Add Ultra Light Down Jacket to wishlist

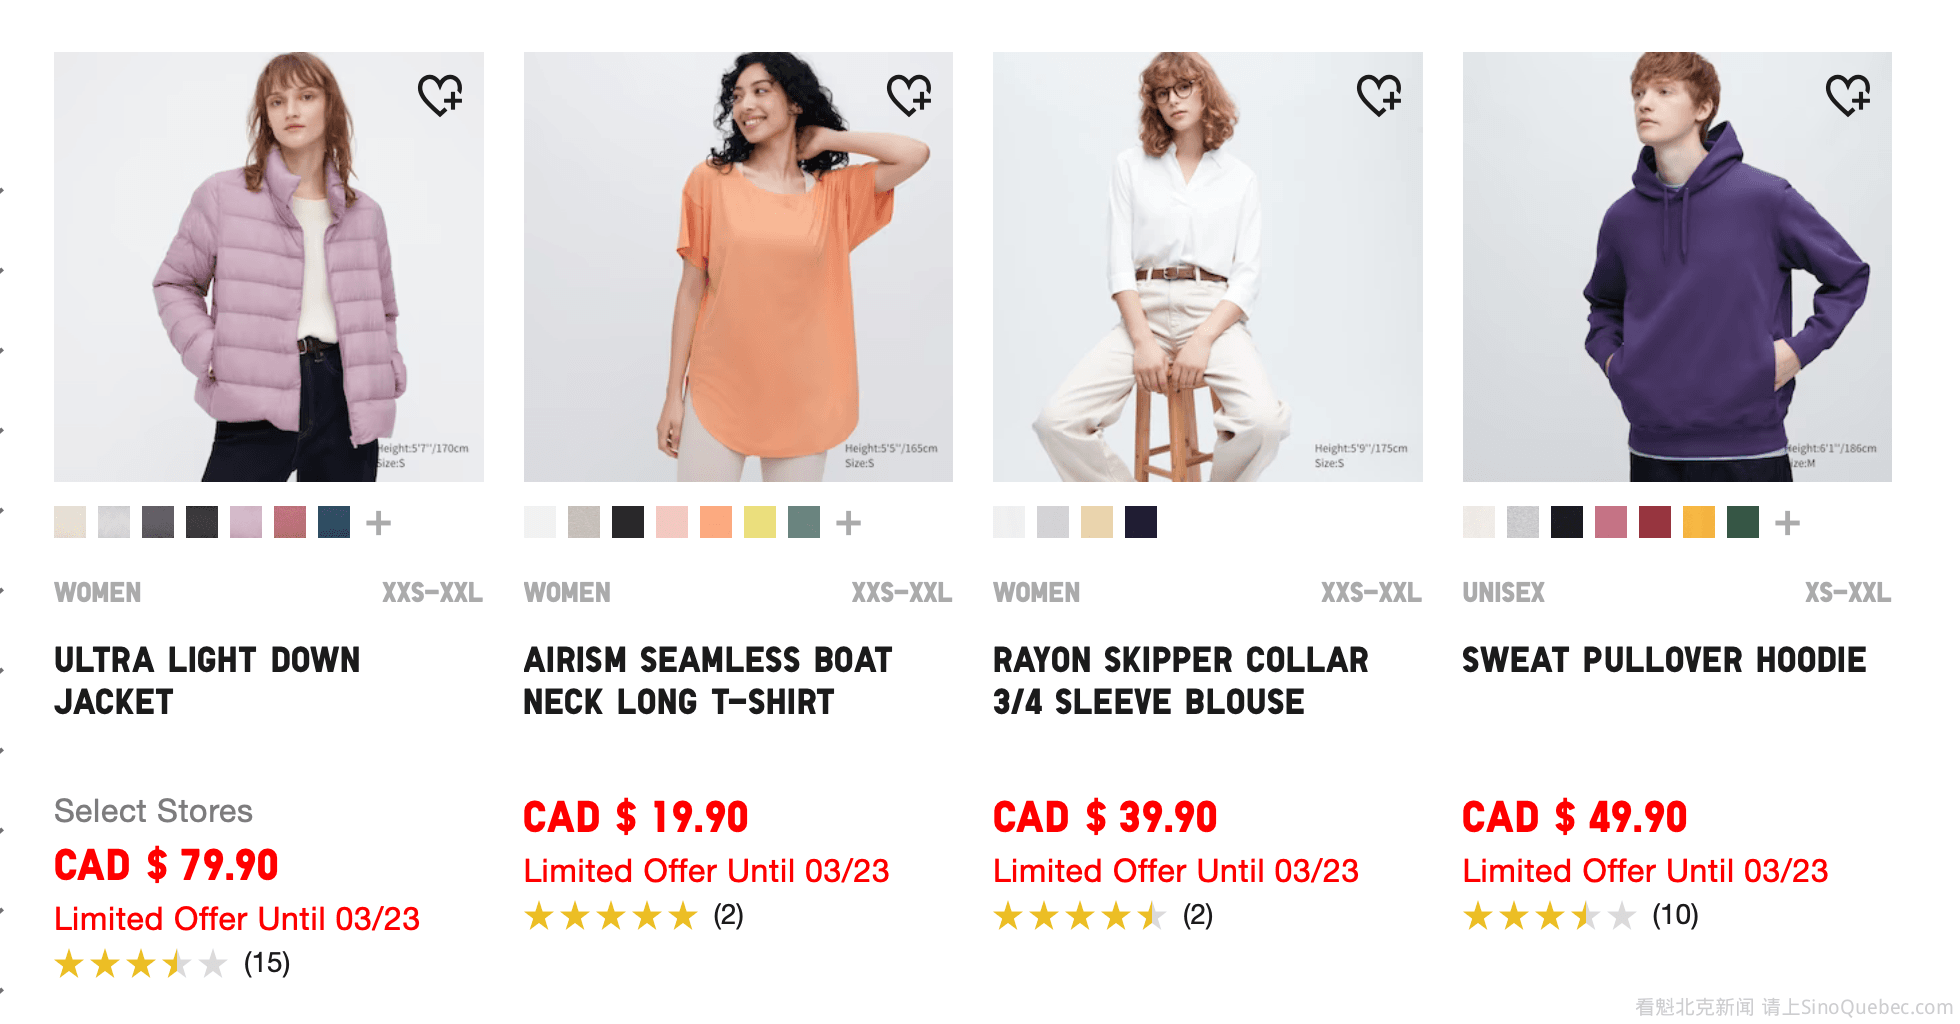[x=440, y=95]
